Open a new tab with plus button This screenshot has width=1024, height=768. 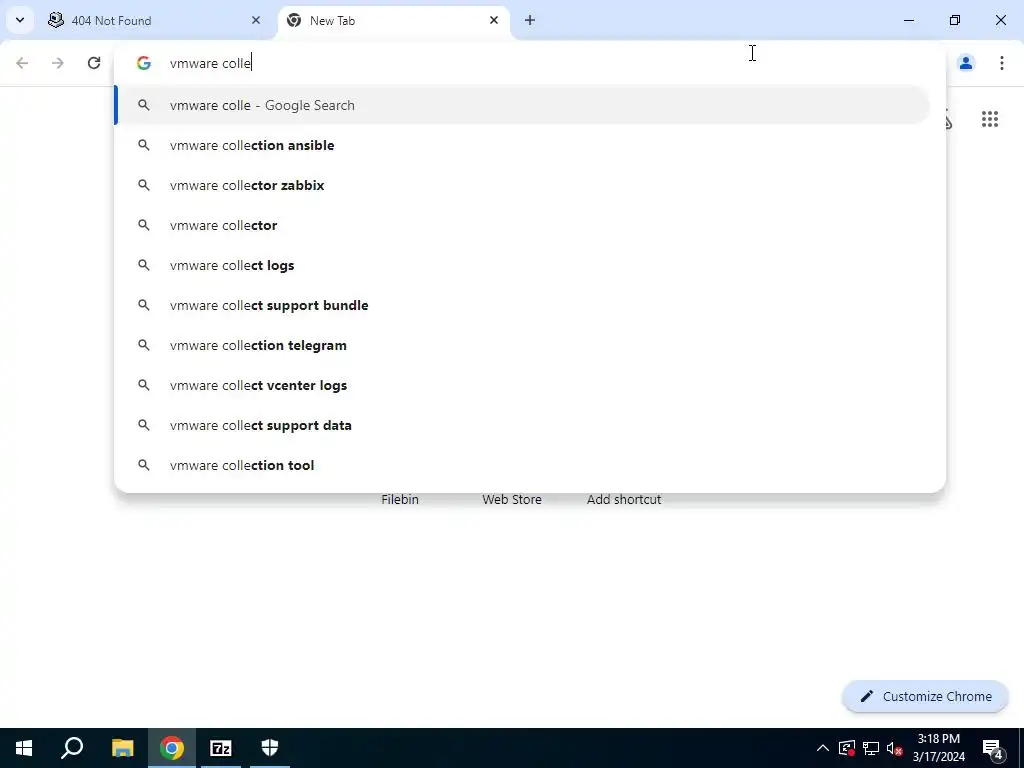(530, 20)
